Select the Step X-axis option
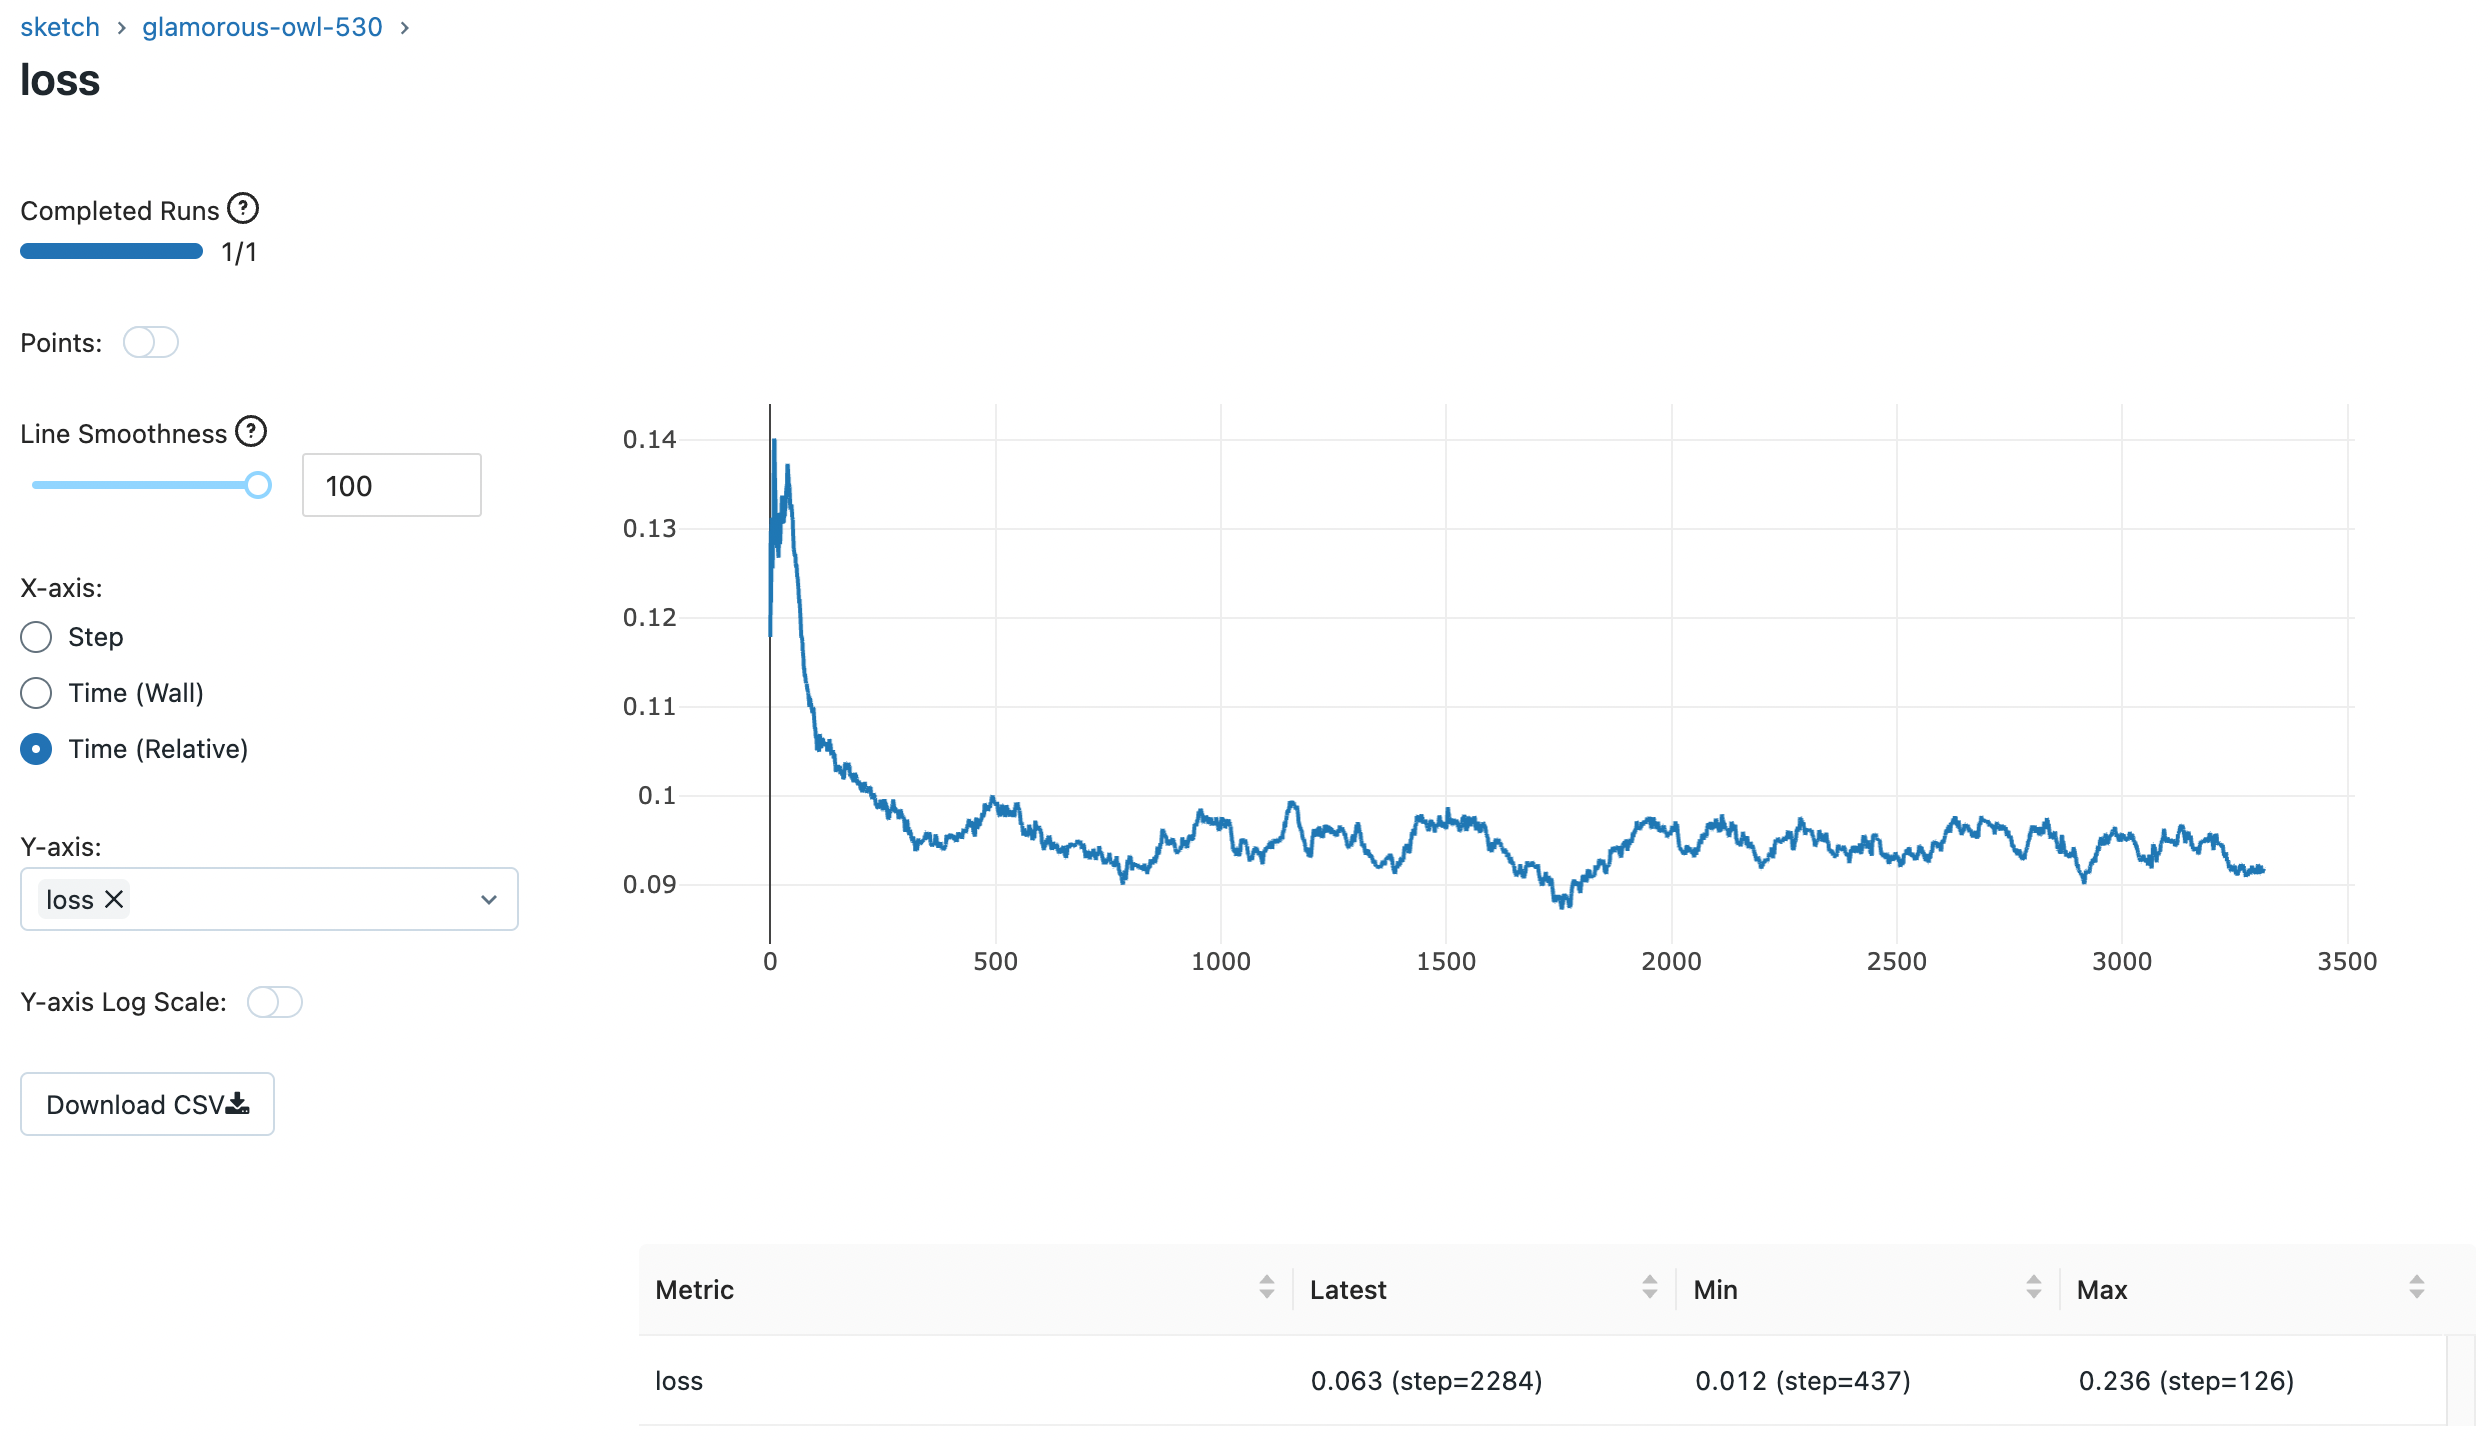Screen dimensions: 2492x1440 [37, 637]
